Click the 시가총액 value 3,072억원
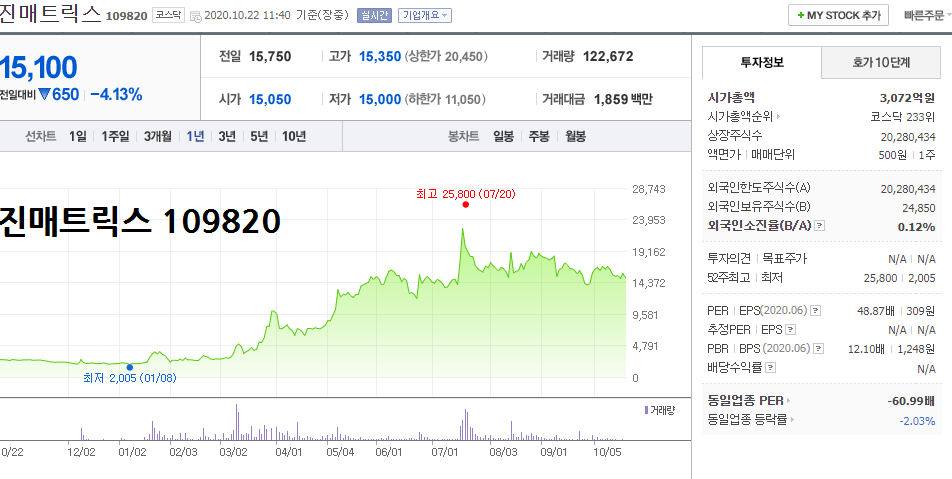The image size is (952, 479). coord(908,98)
